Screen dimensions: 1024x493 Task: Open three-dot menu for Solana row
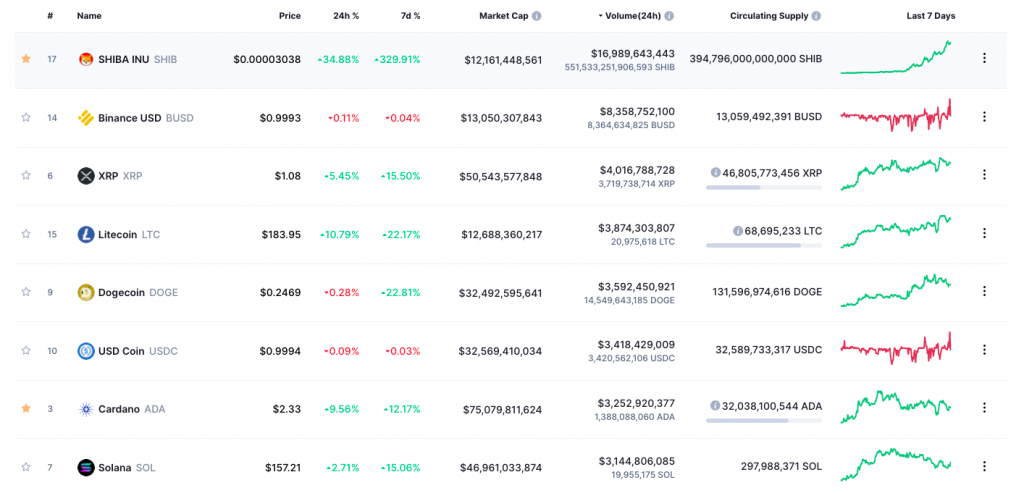point(984,466)
